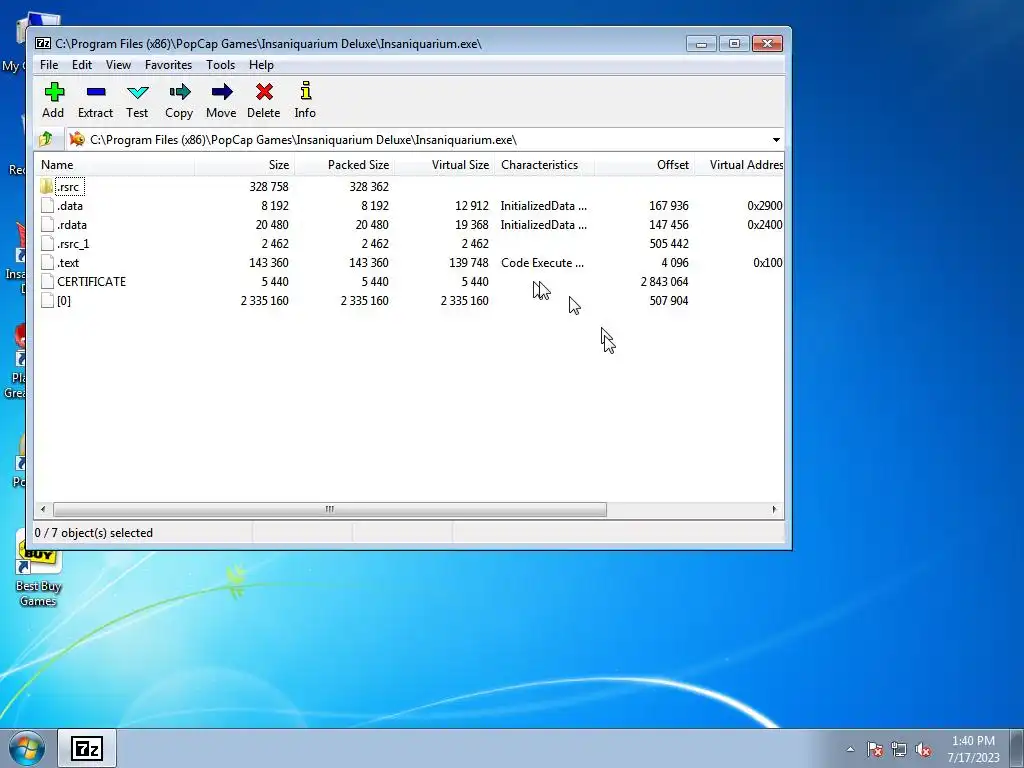1024x768 pixels.
Task: Click the network tray icon
Action: click(899, 749)
